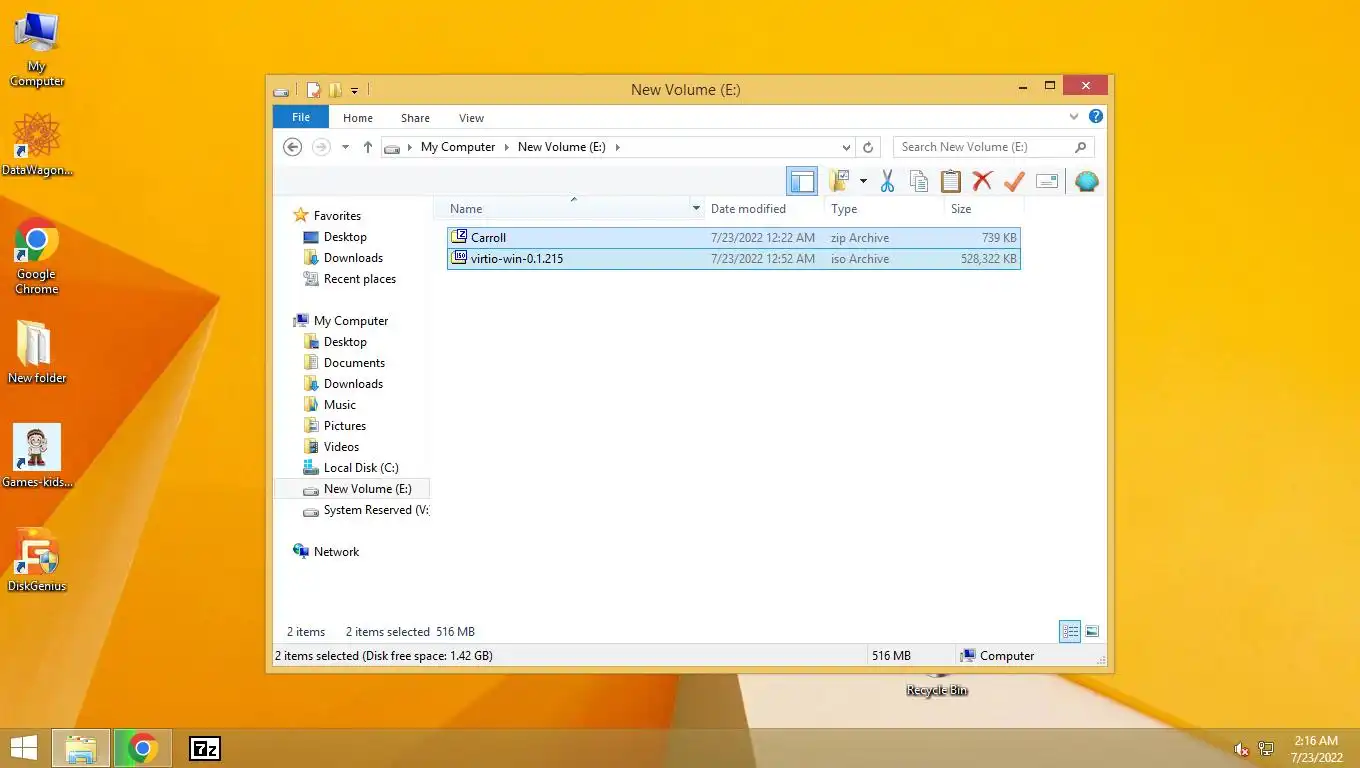Click the Cut scissors toolbar icon

886,181
